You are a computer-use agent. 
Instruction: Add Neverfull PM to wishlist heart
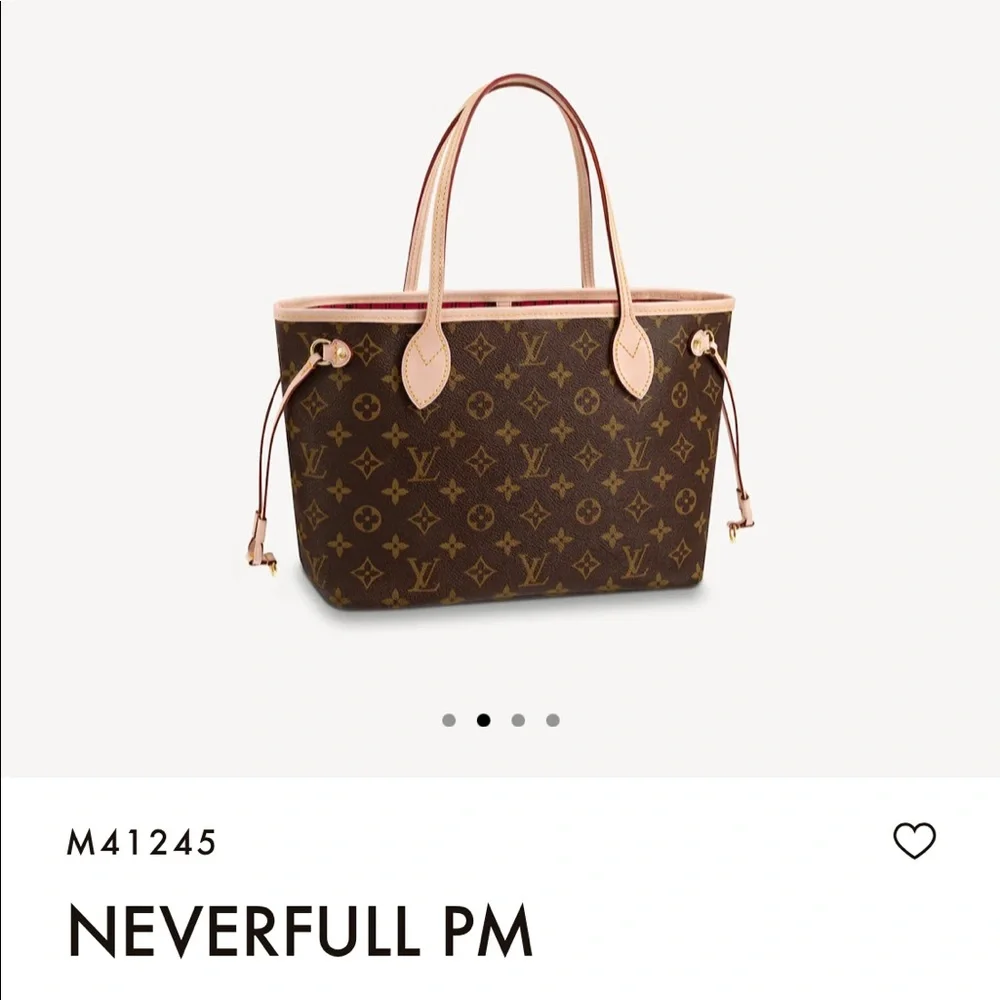pos(914,841)
